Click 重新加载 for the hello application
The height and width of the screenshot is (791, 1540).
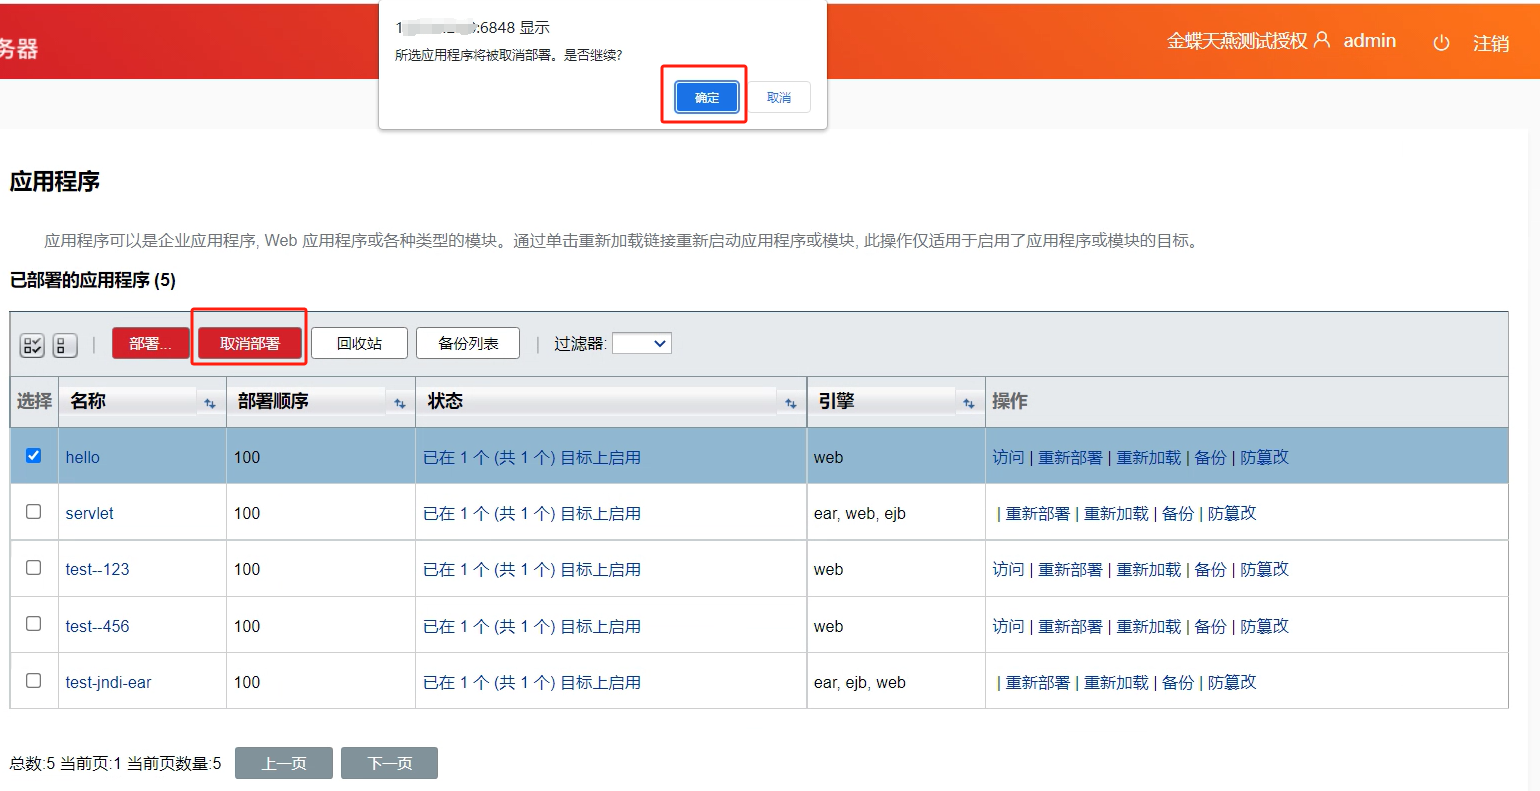[x=1149, y=457]
